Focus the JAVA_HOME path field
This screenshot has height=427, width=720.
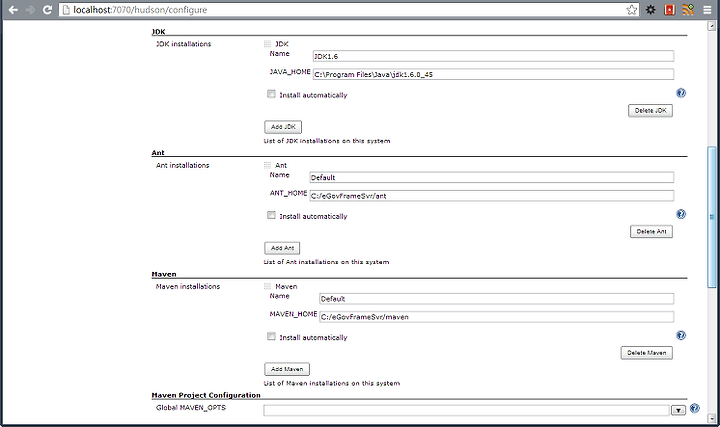[x=493, y=74]
